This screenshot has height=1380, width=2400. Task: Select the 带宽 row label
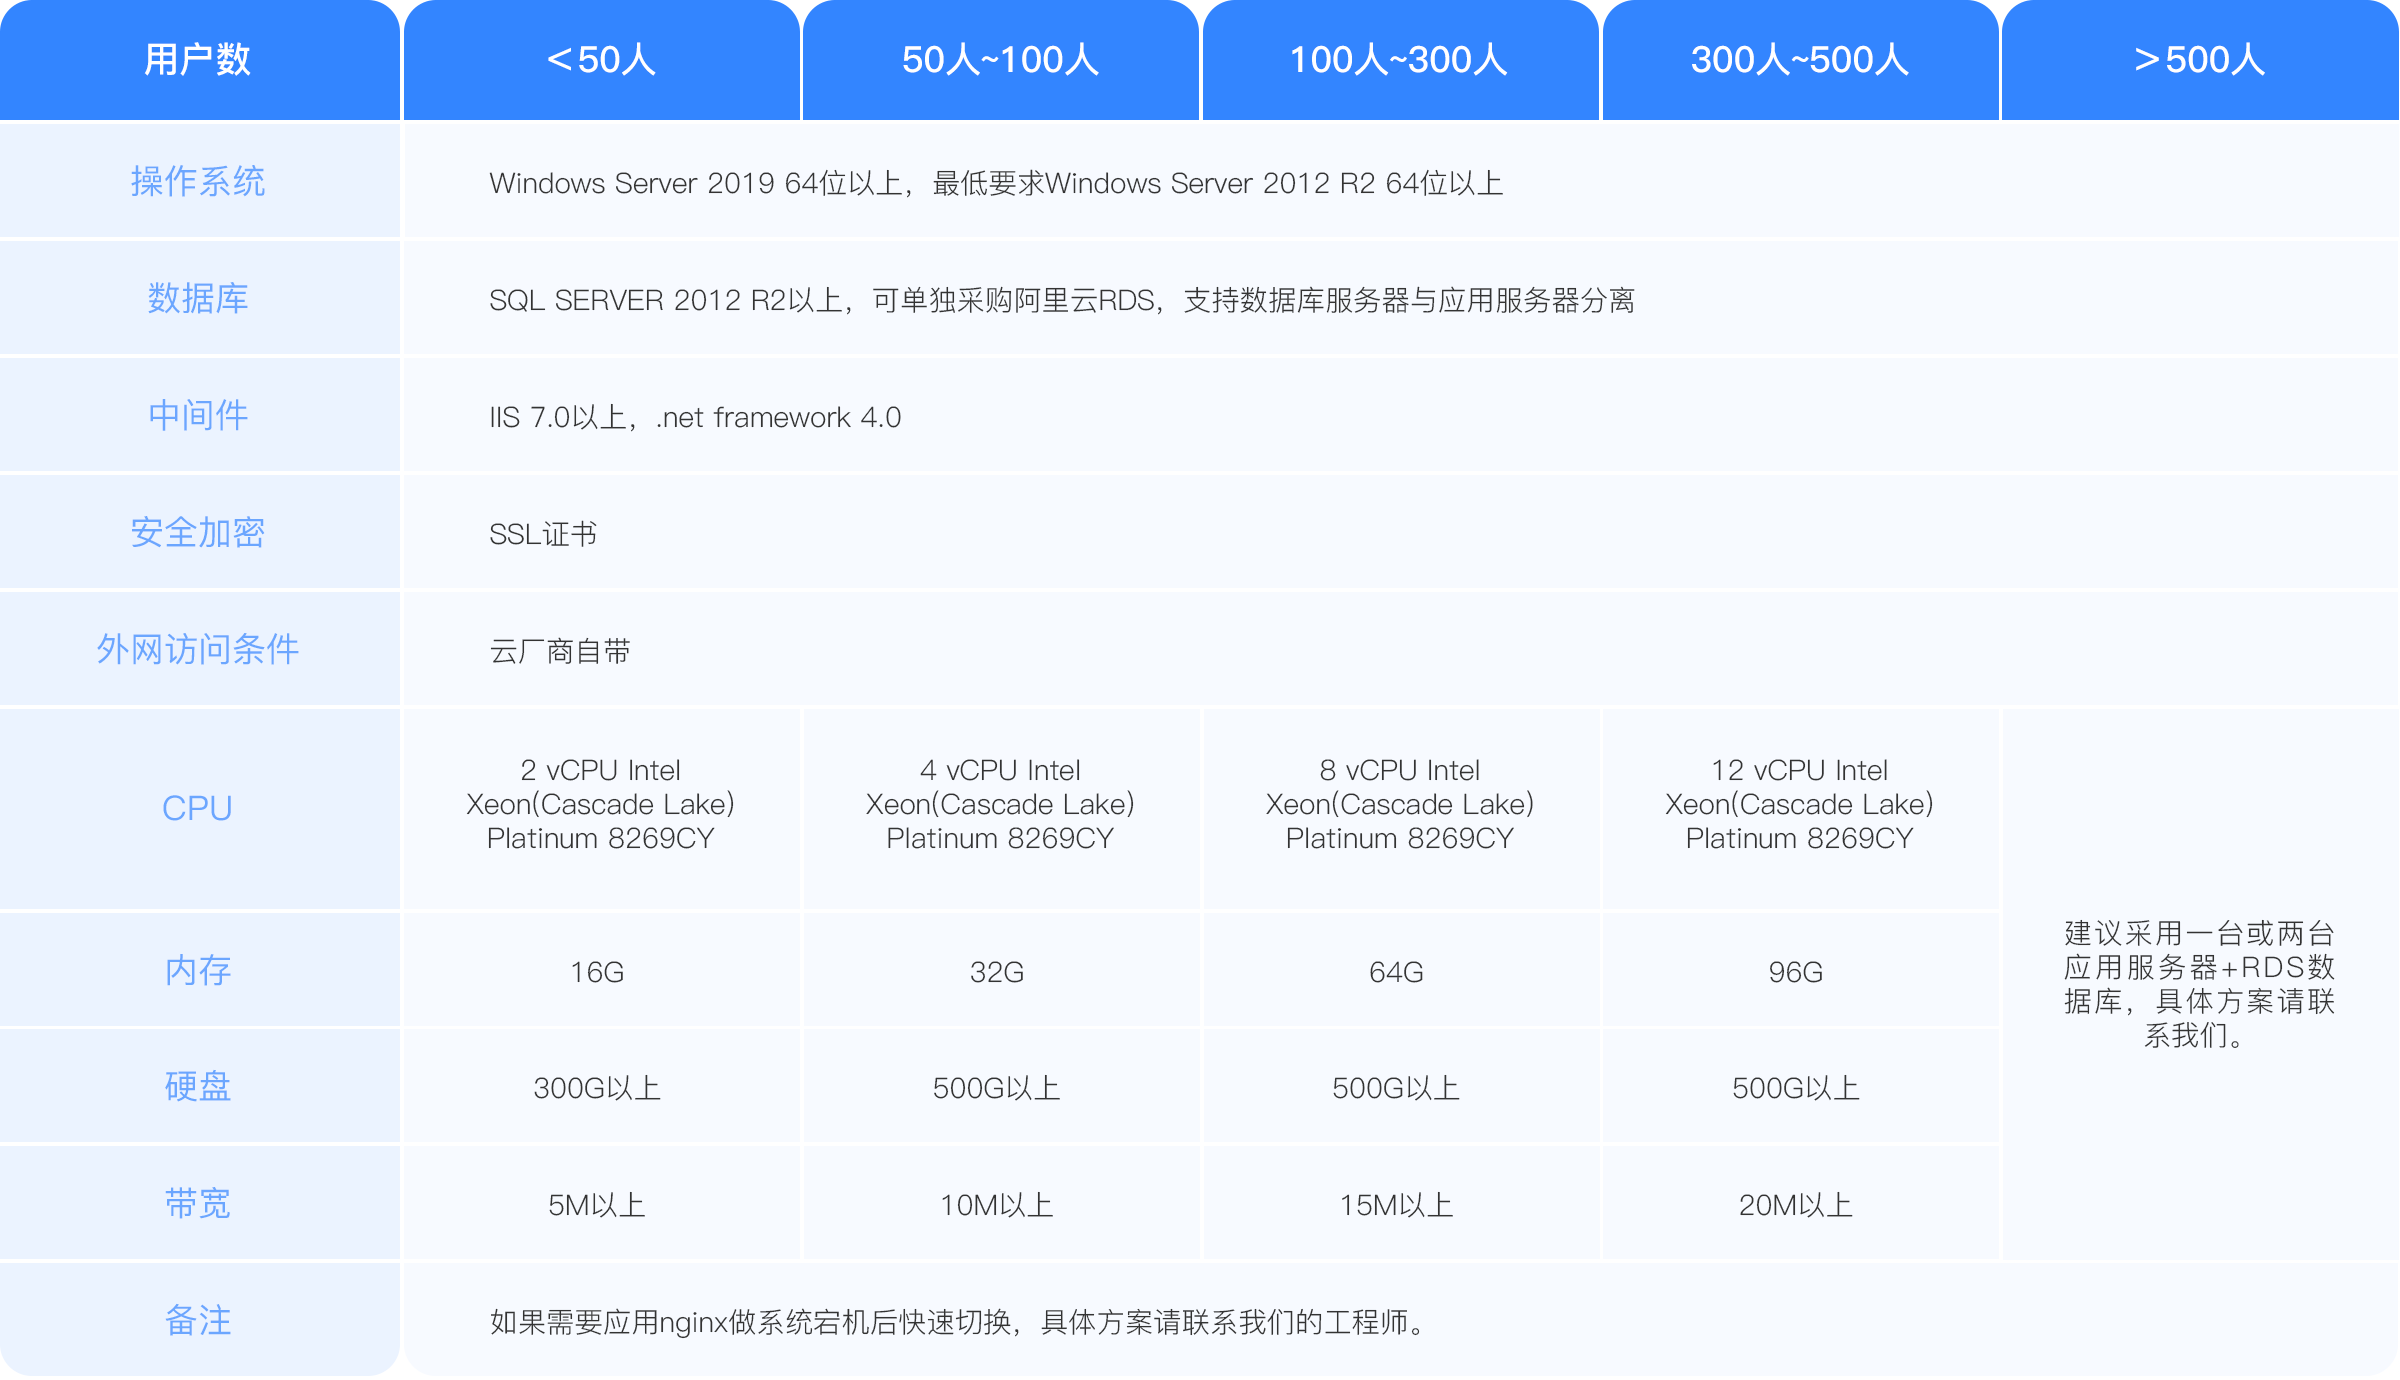point(198,1203)
